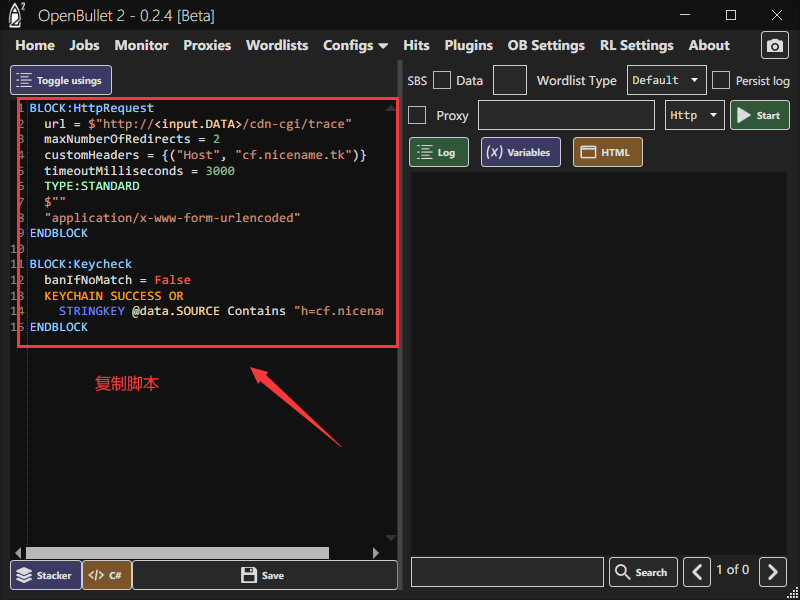Expand the Configs menu

click(x=355, y=45)
